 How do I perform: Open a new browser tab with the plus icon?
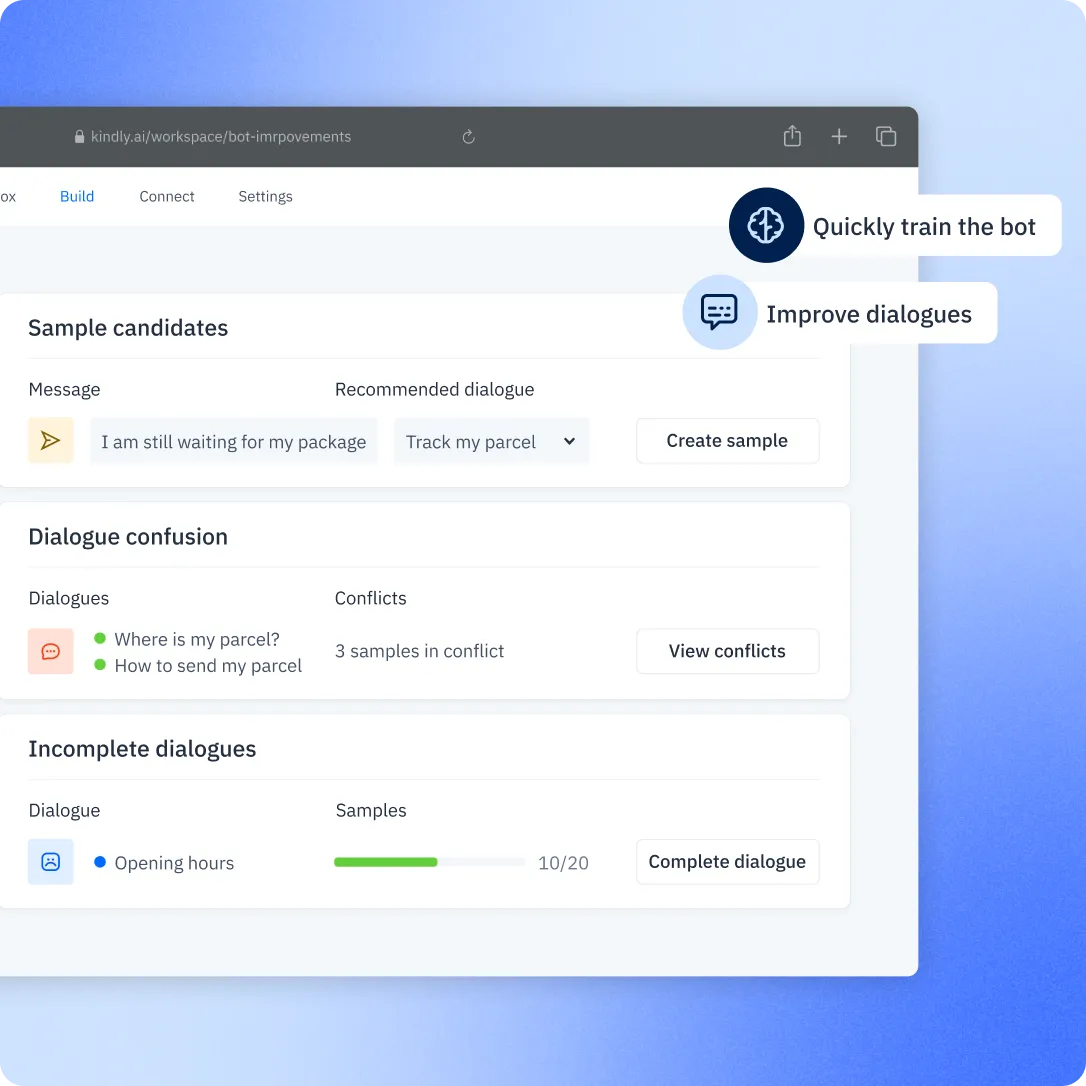click(839, 136)
